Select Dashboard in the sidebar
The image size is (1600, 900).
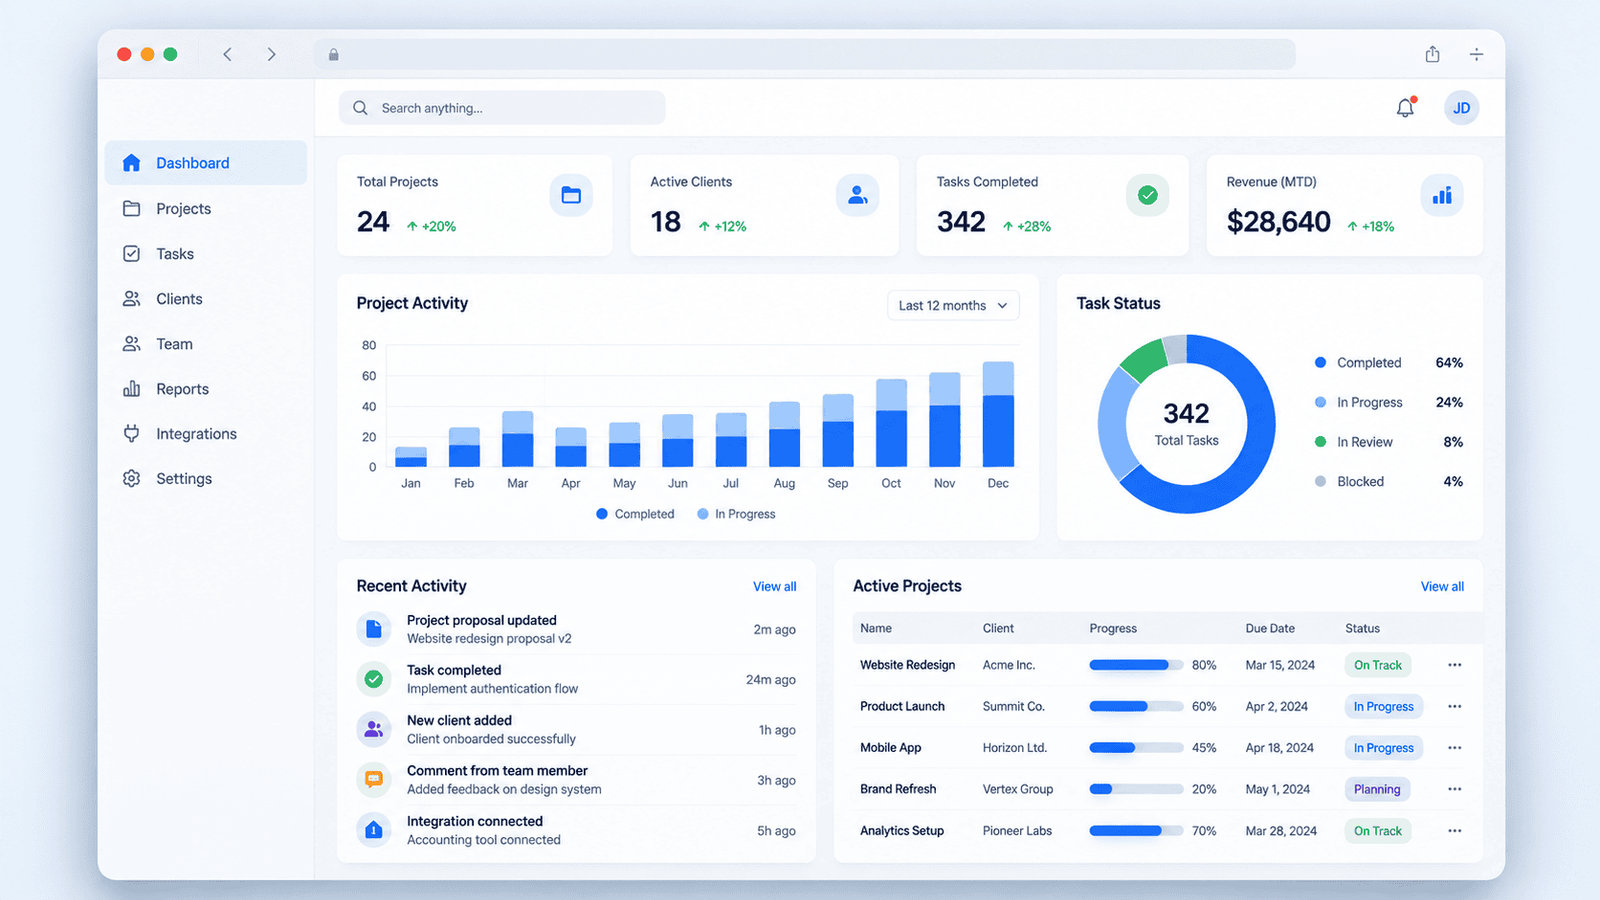point(206,163)
